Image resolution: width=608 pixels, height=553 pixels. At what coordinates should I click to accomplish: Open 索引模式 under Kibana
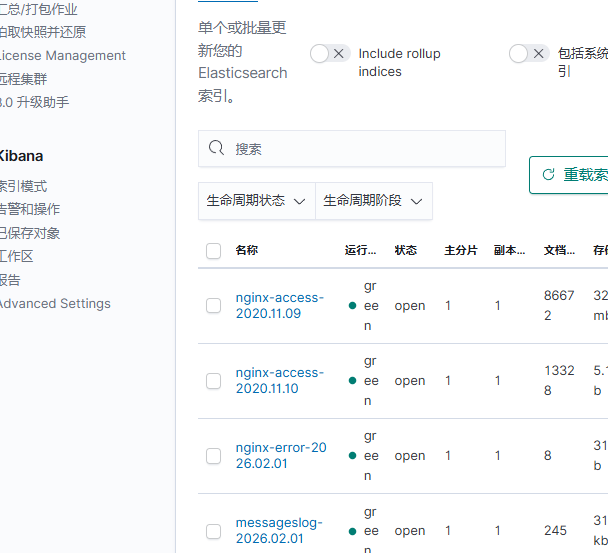[23, 186]
